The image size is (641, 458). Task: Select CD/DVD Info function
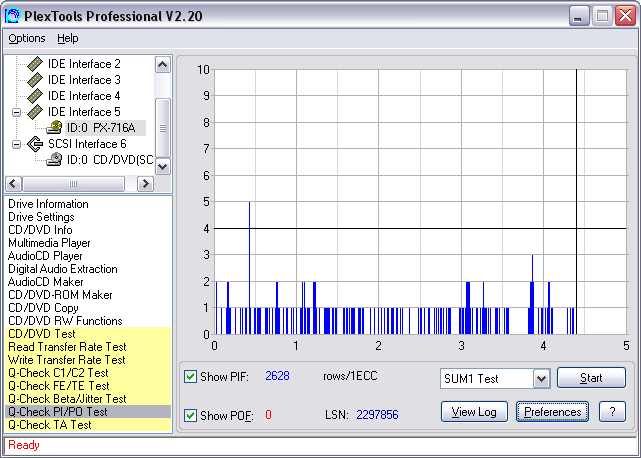40,230
